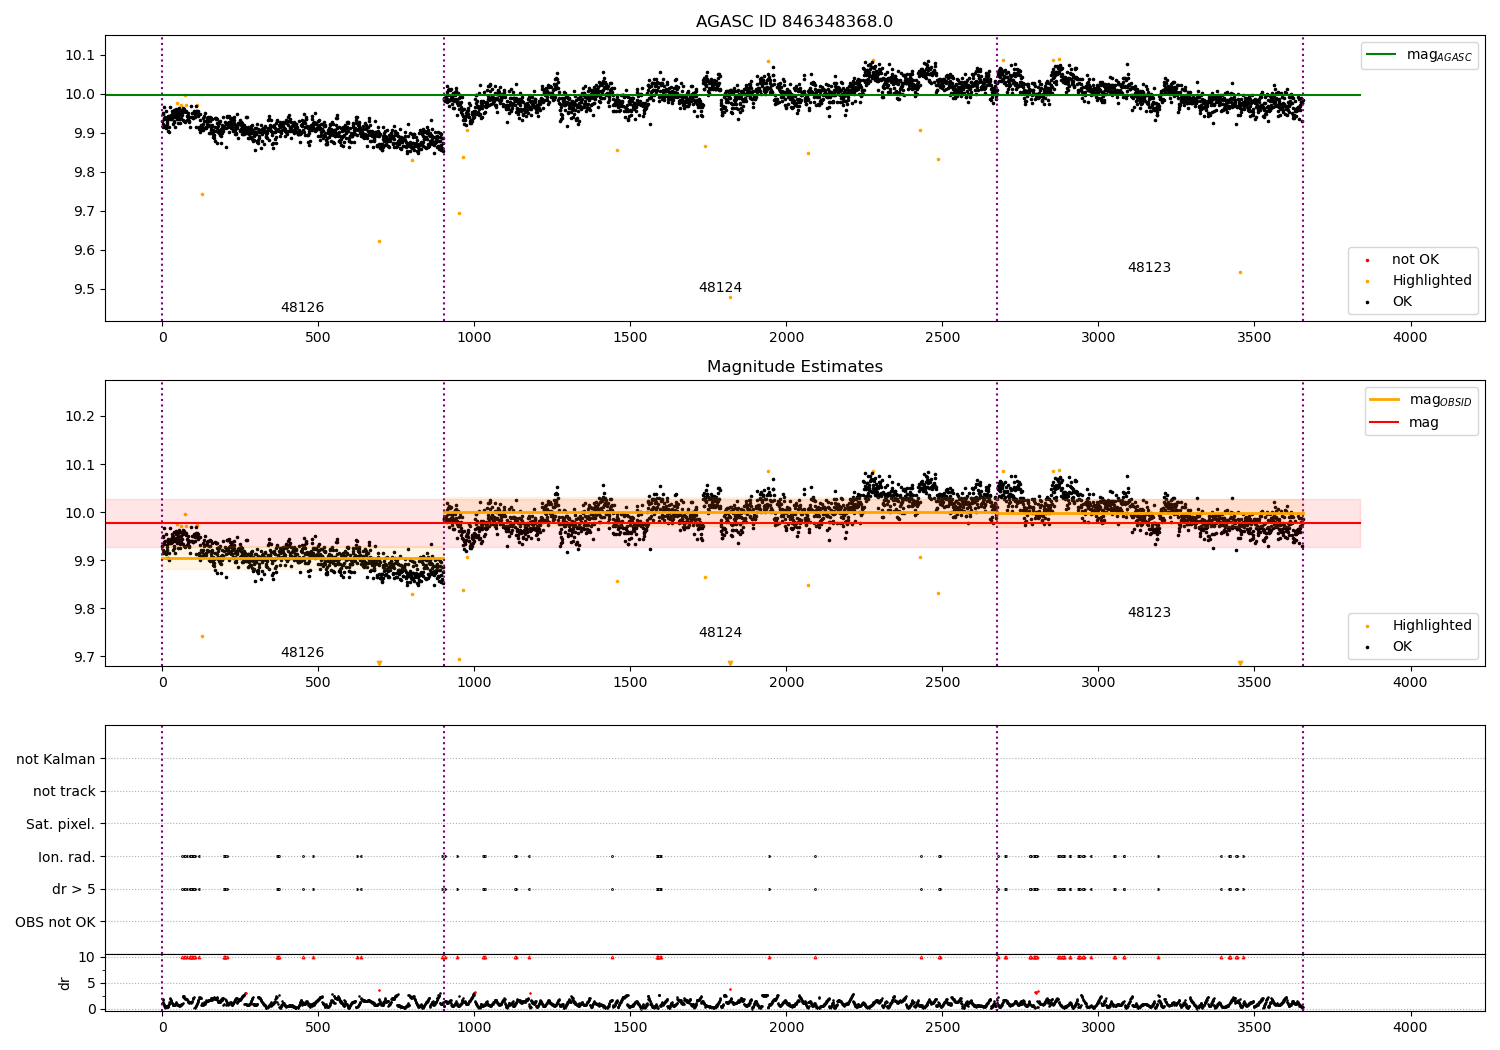Click y-tick 10 on the dr axis
1500x1050 pixels.
87,957
